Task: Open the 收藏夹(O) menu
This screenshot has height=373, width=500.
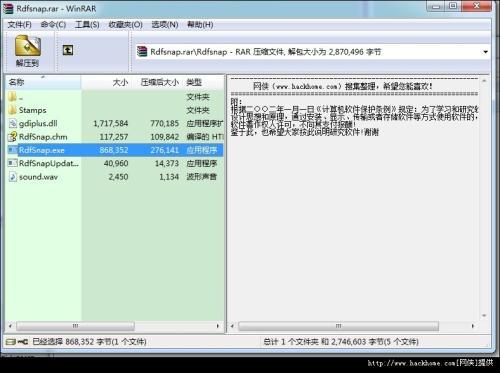Action: point(126,25)
